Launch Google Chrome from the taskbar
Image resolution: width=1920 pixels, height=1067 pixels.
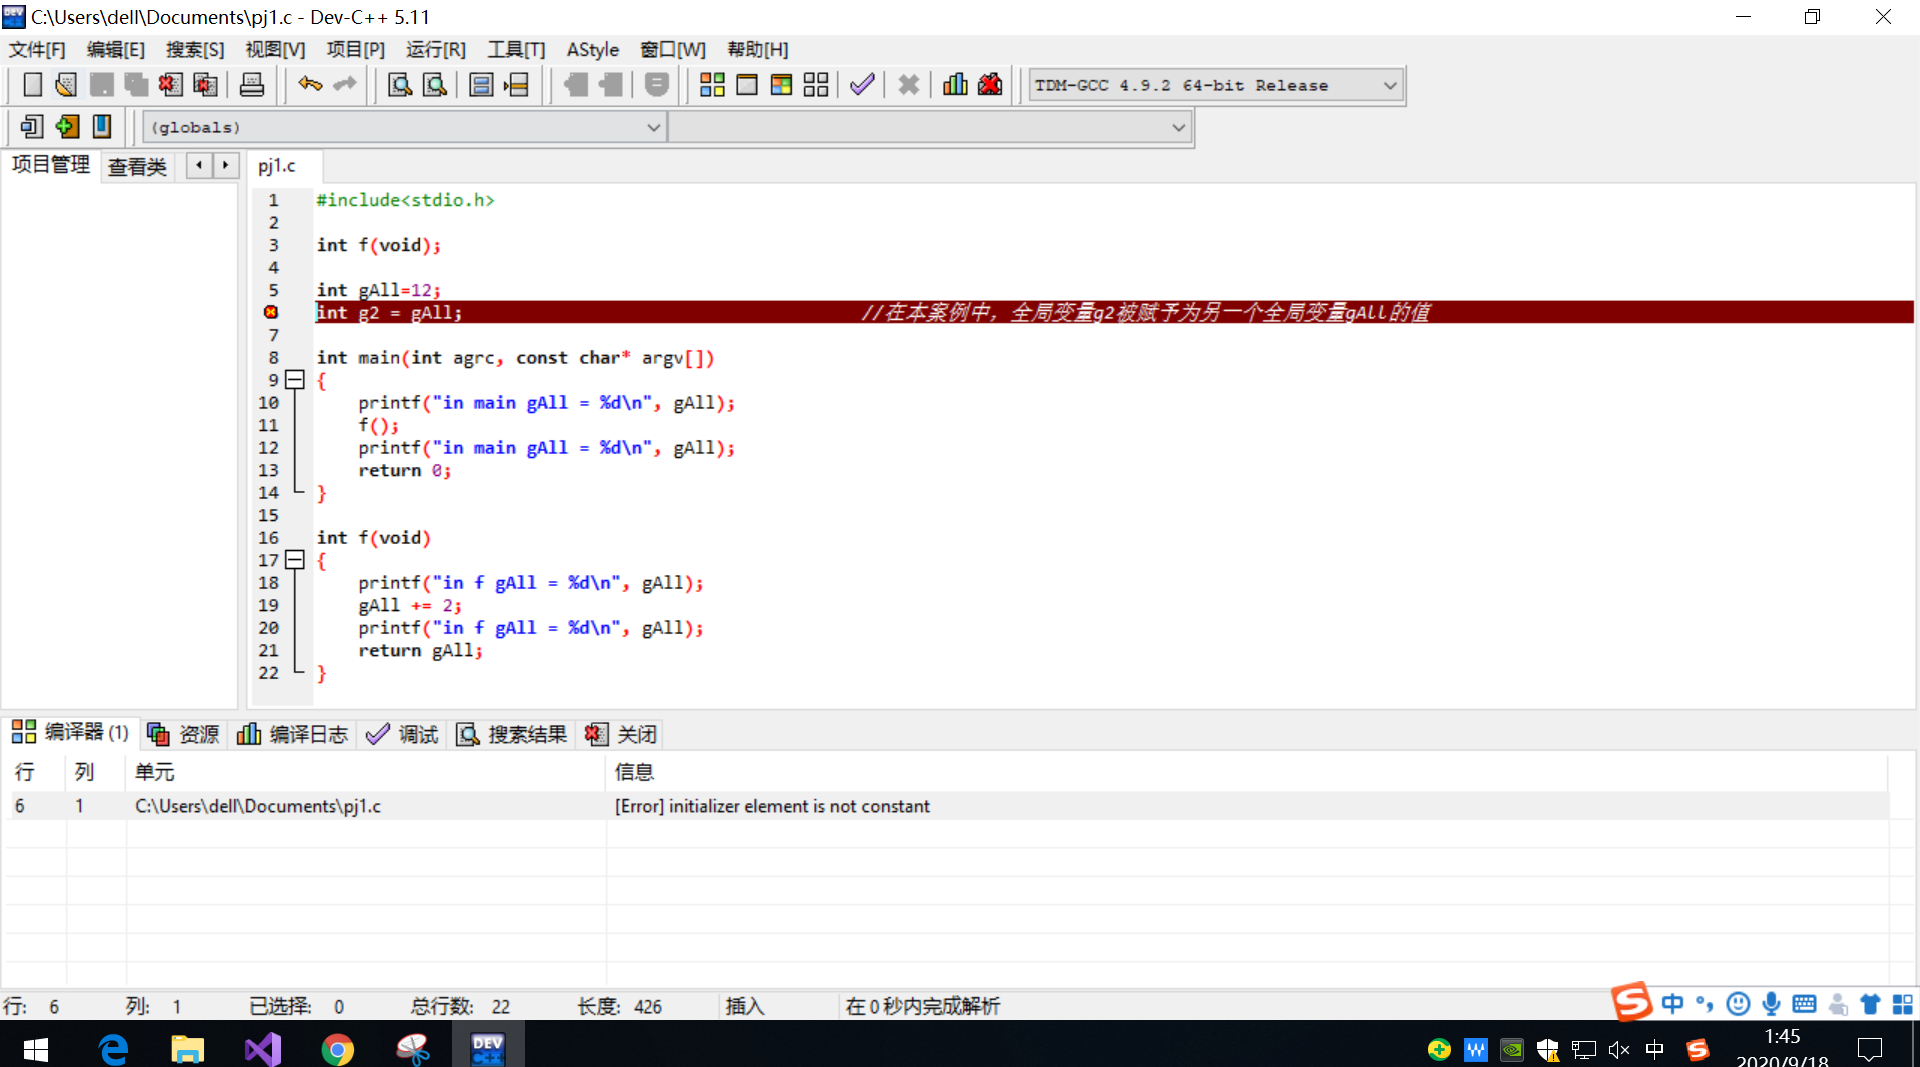tap(337, 1048)
